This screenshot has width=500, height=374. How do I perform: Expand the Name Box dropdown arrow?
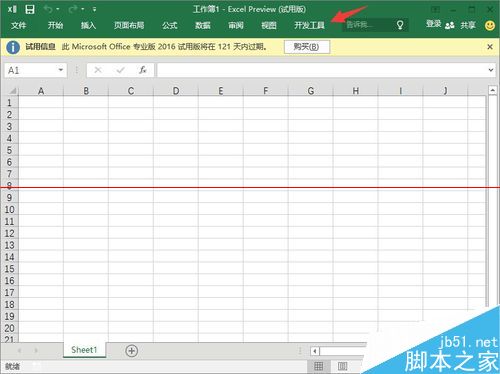pos(61,70)
